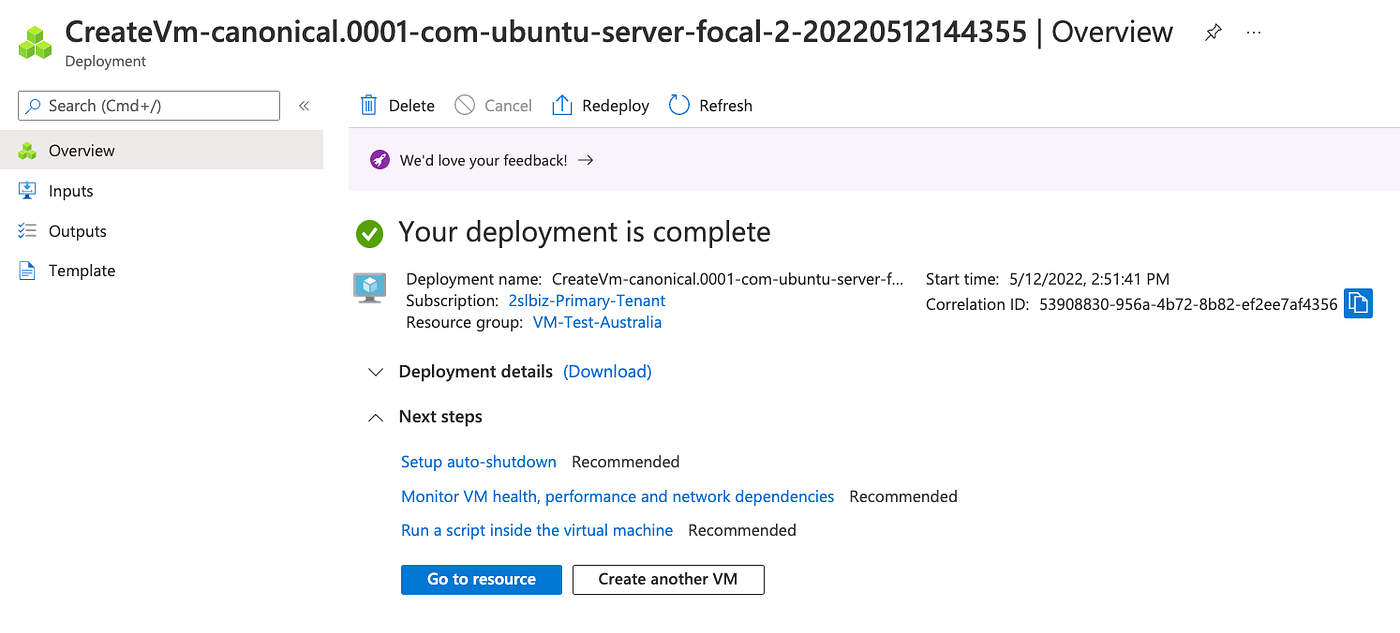The height and width of the screenshot is (633, 1400).
Task: Click Create another VM button
Action: [x=668, y=579]
